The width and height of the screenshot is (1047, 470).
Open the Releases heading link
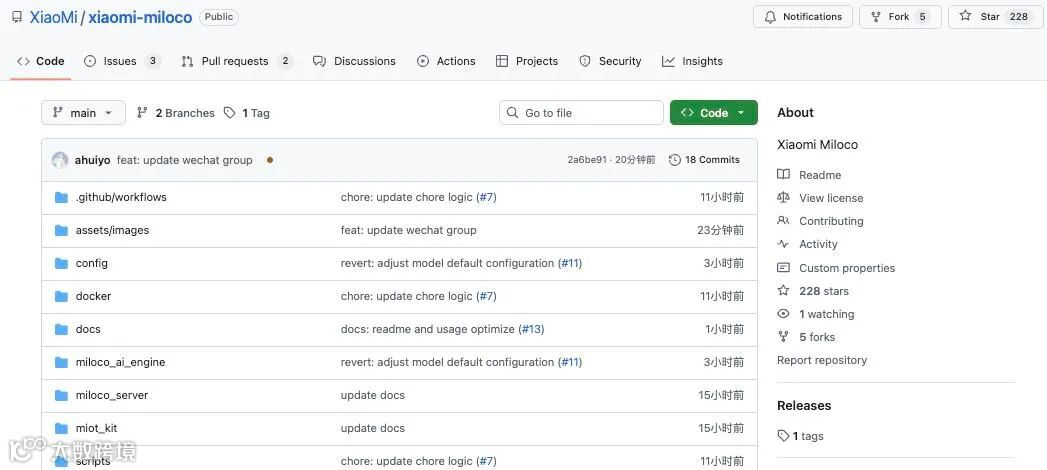pos(804,406)
